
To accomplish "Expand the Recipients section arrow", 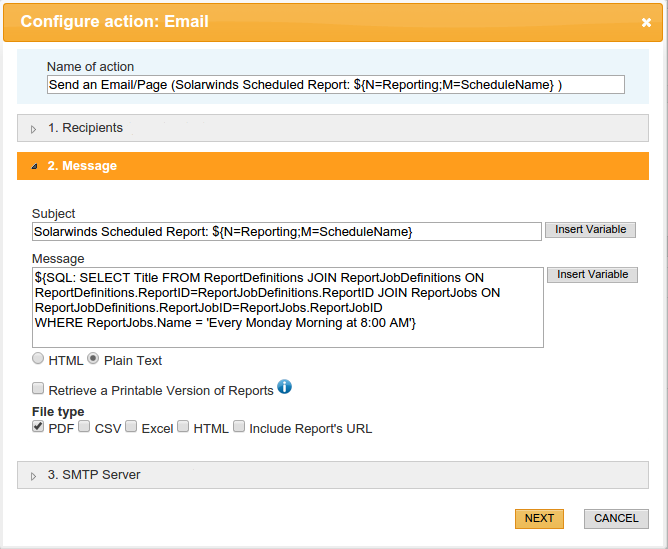I will (34, 129).
